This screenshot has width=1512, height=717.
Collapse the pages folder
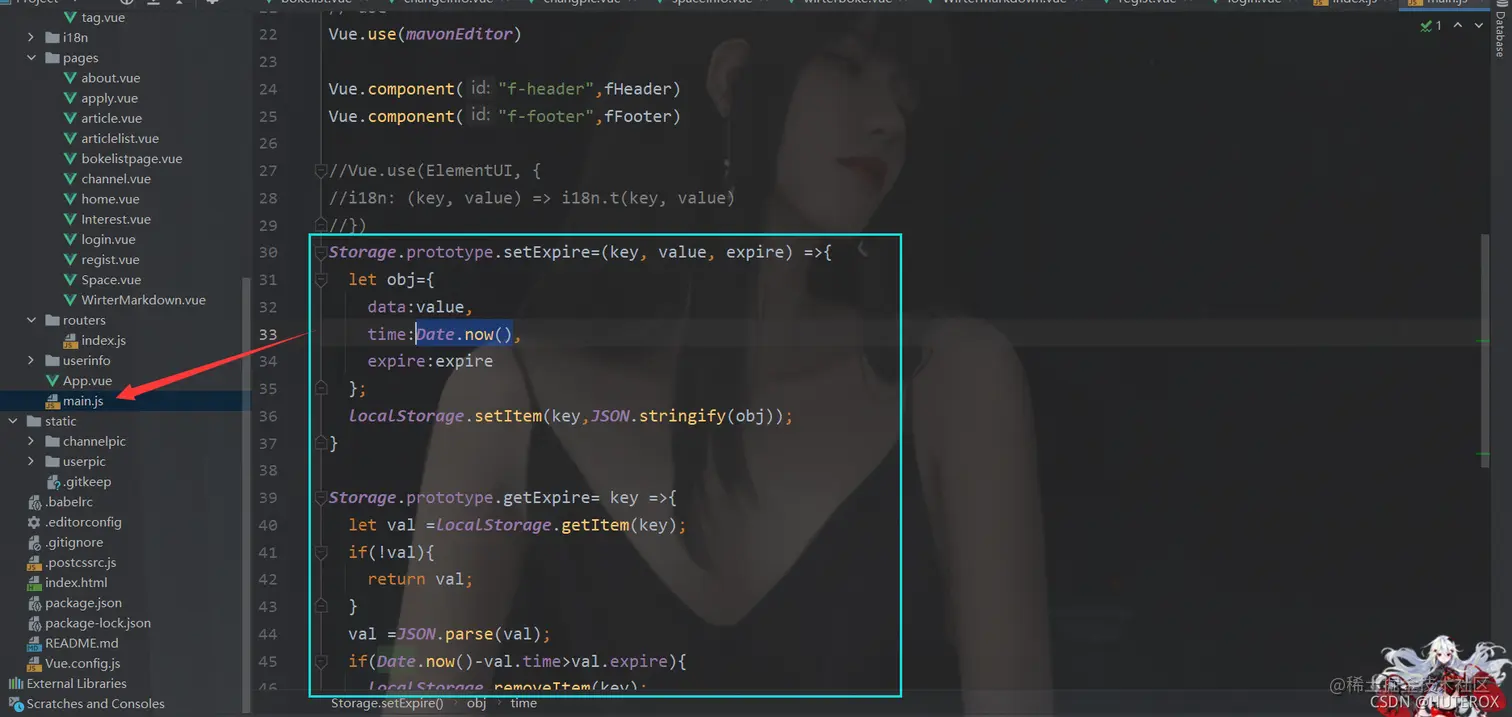[x=31, y=58]
